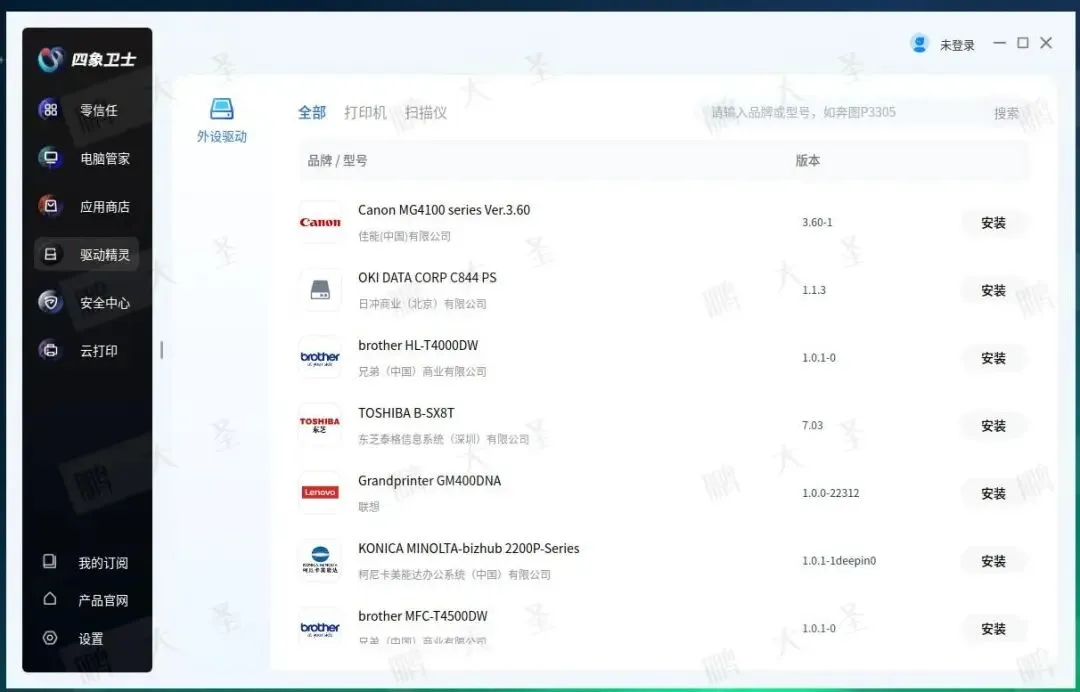
Task: Open the 应用商店 bag icon
Action: point(50,206)
